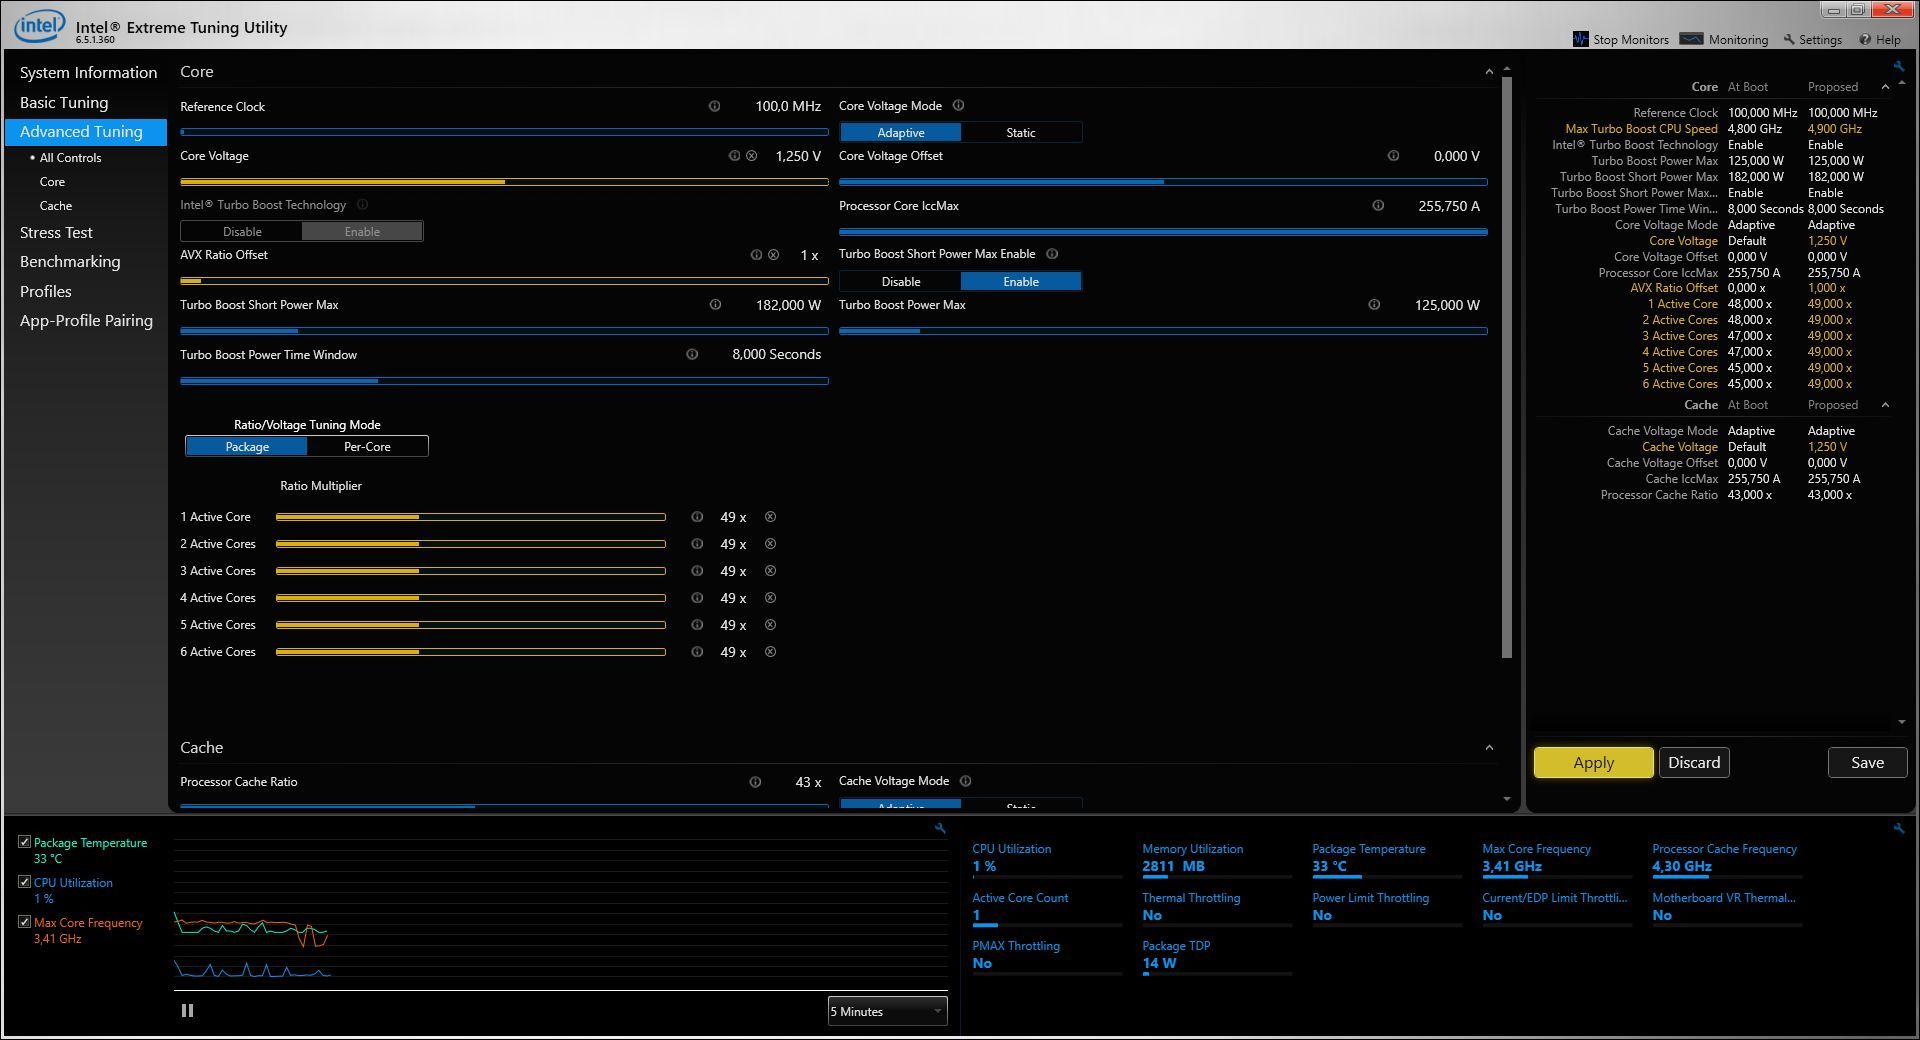1920x1040 pixels.
Task: Set Core Voltage Mode to Static
Action: point(1021,132)
